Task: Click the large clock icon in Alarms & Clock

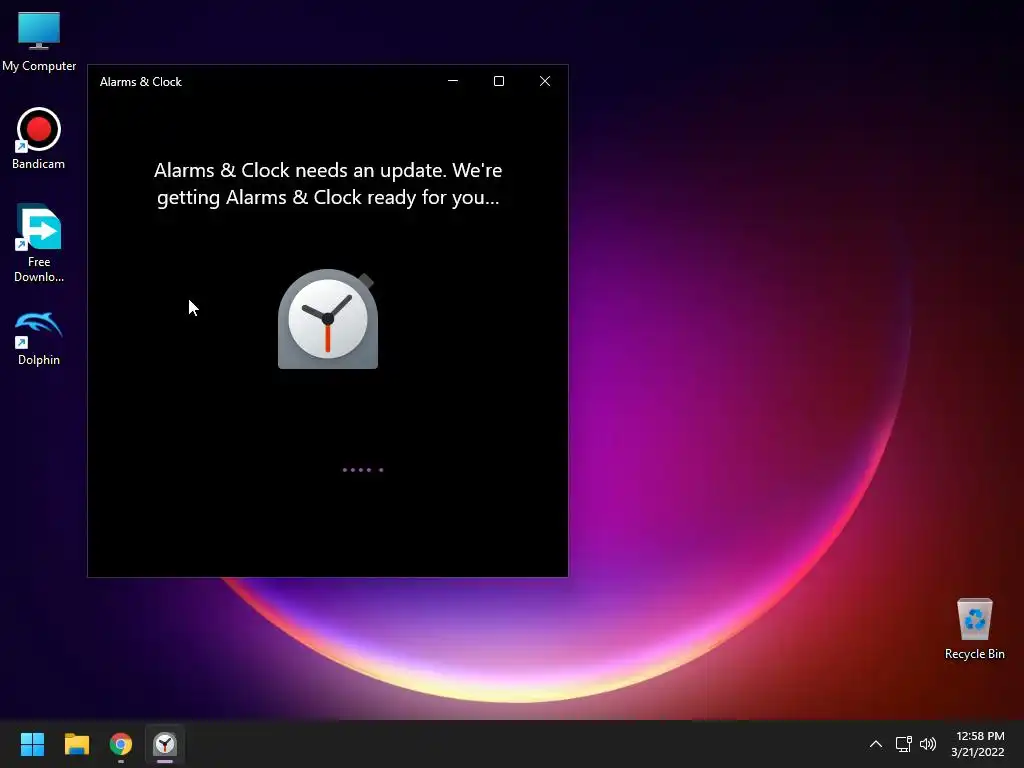Action: pyautogui.click(x=328, y=319)
